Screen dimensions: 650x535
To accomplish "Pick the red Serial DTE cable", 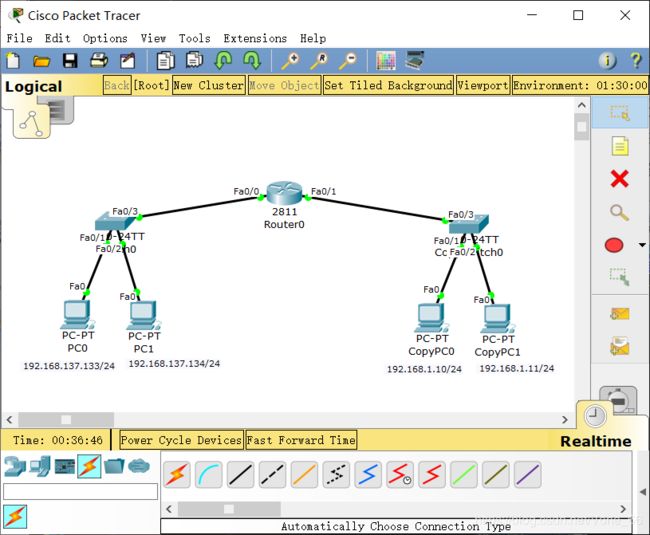I will point(432,474).
